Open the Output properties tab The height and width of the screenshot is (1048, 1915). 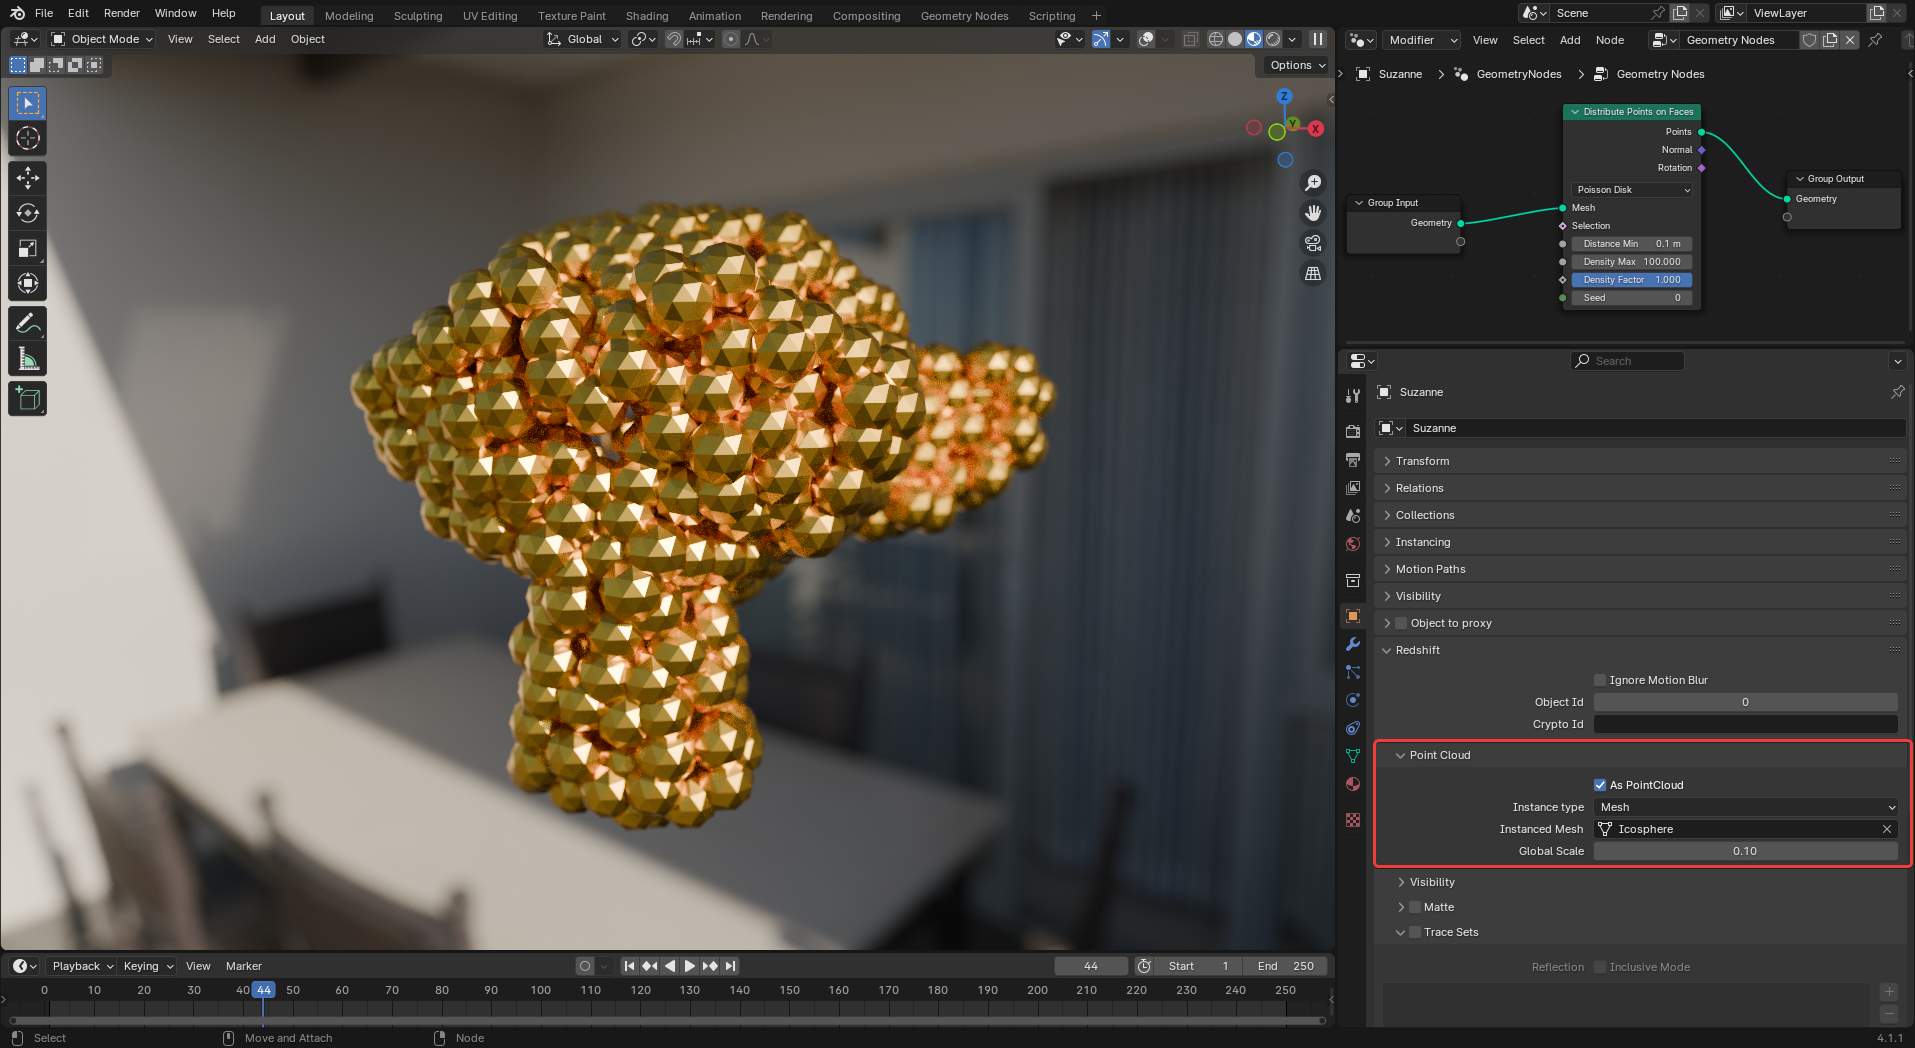[1353, 460]
